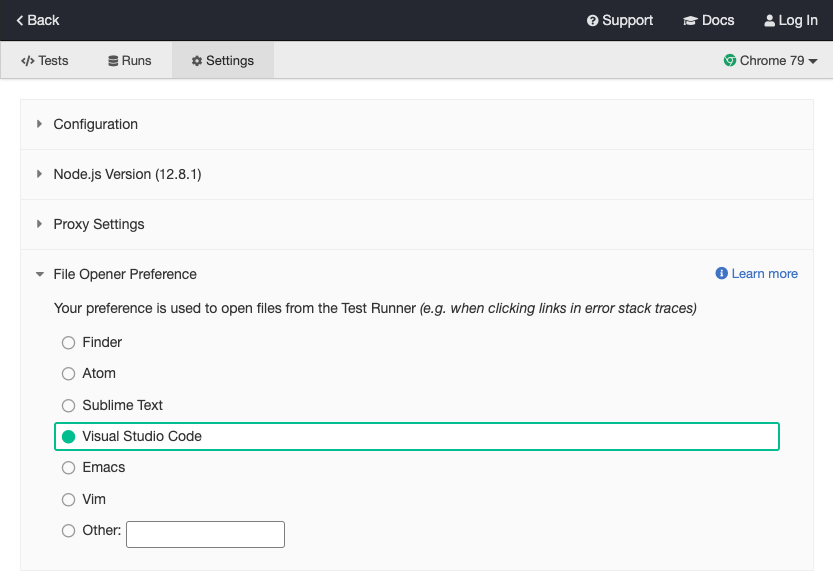
Task: Open the Chrome 79 browser dropdown
Action: 770,60
